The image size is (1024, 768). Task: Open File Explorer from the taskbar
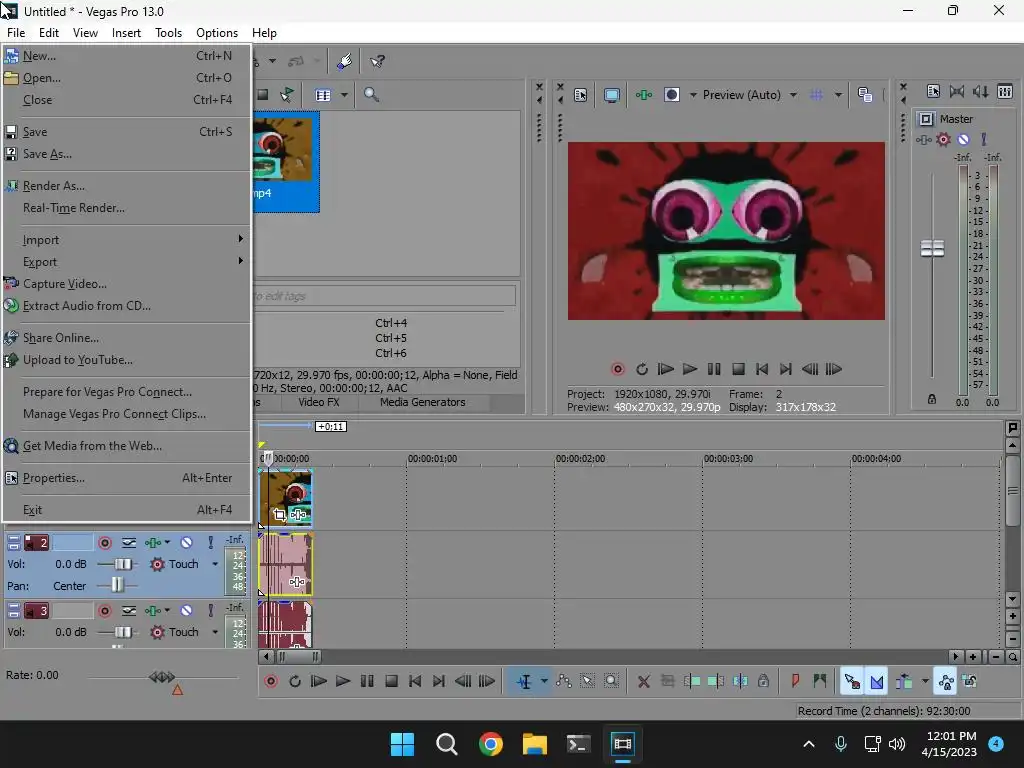534,744
